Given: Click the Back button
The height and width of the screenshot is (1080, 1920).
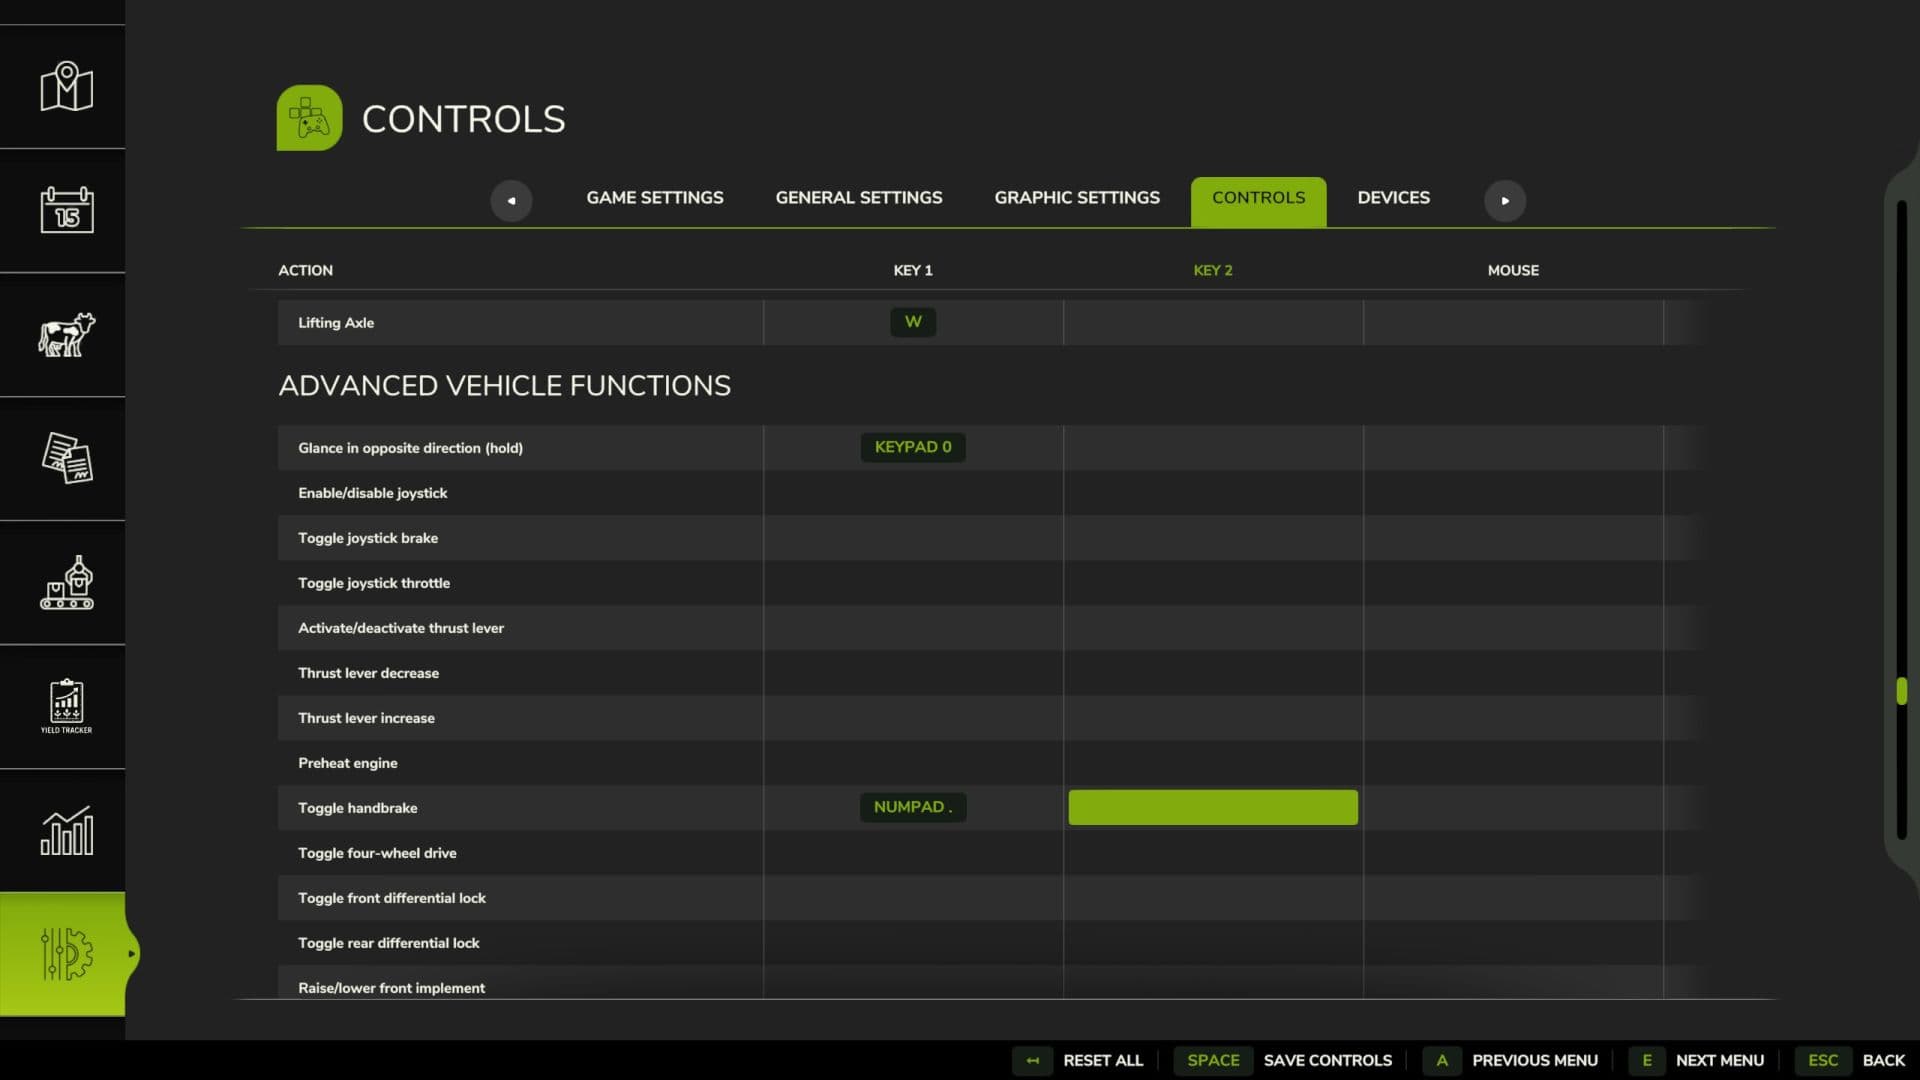Looking at the screenshot, I should tap(1883, 1060).
